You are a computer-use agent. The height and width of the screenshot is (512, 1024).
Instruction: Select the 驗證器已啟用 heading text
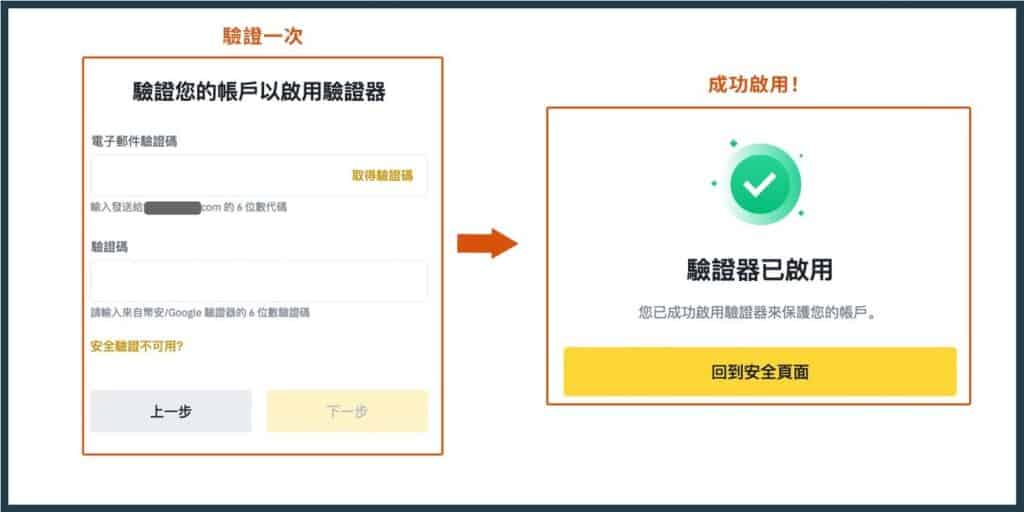pos(760,269)
